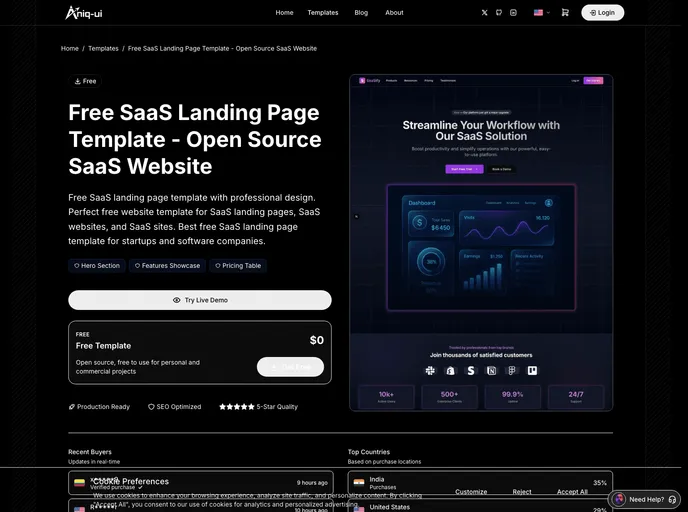The image size is (688, 512).
Task: Open the Need Help? chat widget
Action: pos(644,499)
